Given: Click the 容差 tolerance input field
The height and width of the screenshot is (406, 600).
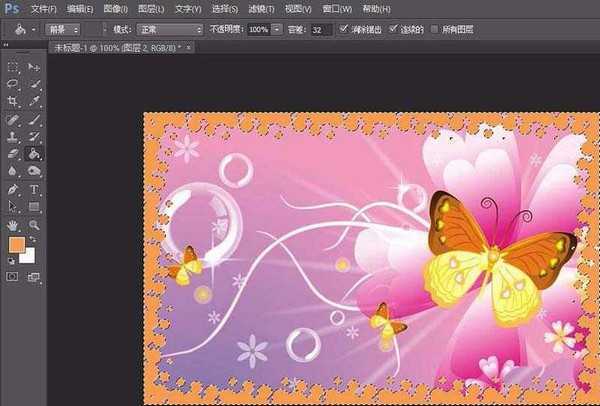Looking at the screenshot, I should point(322,31).
